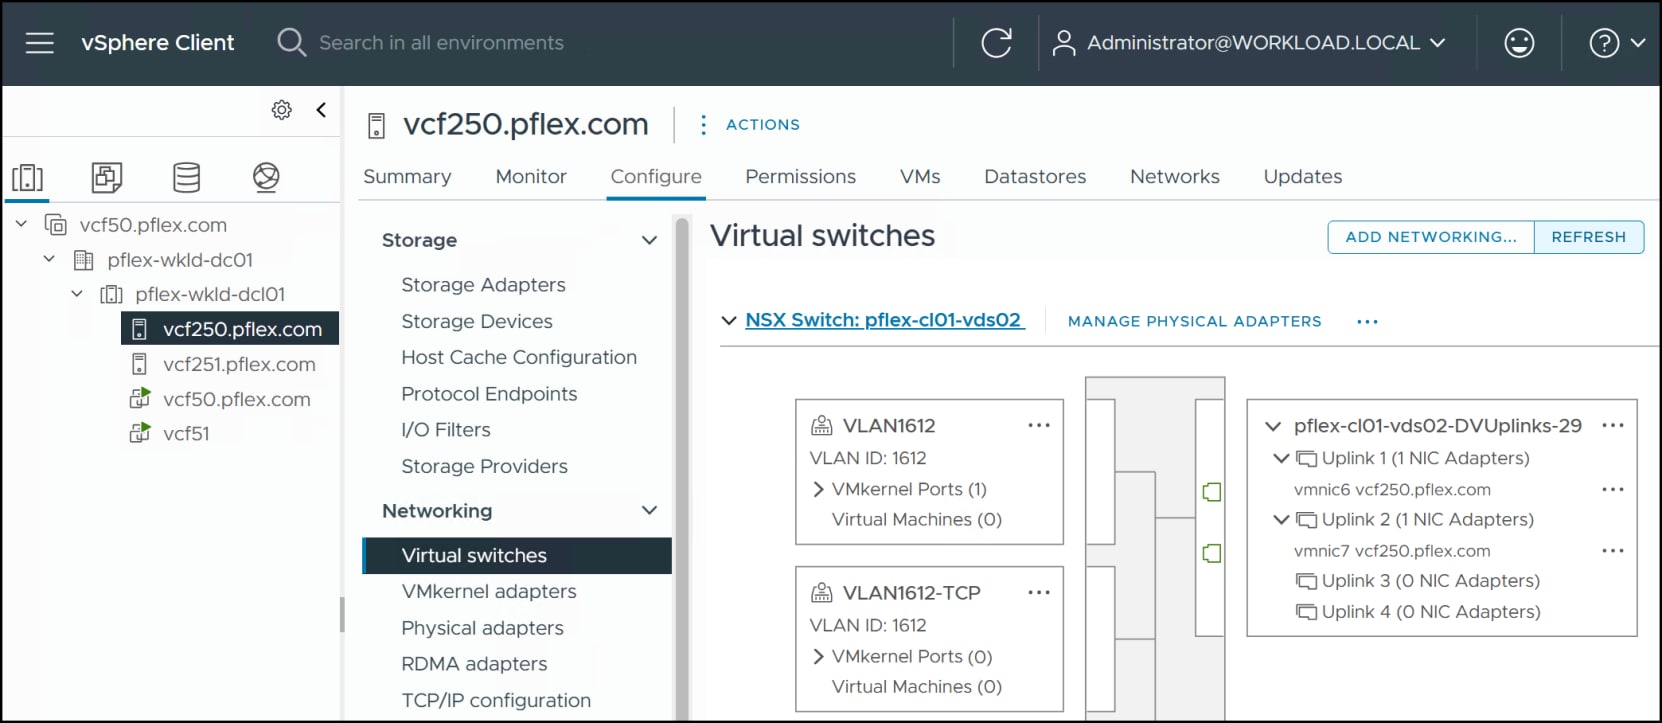Screen dimensions: 1662x723
Task: Open NSX switch more options ellipsis
Action: point(1367,321)
